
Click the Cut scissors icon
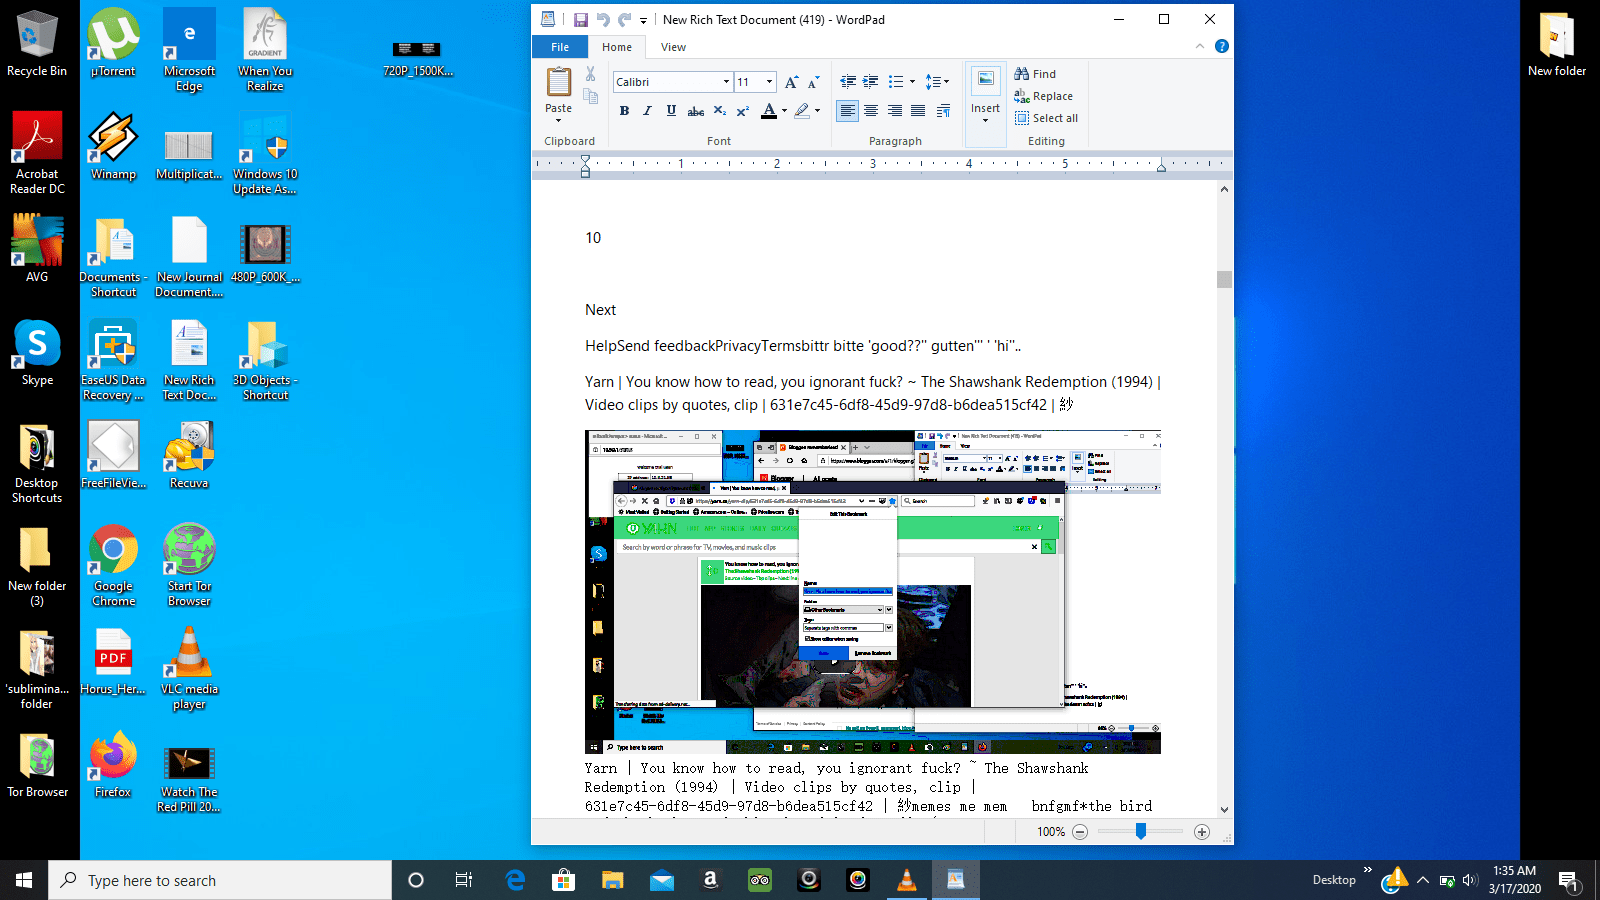pyautogui.click(x=591, y=74)
